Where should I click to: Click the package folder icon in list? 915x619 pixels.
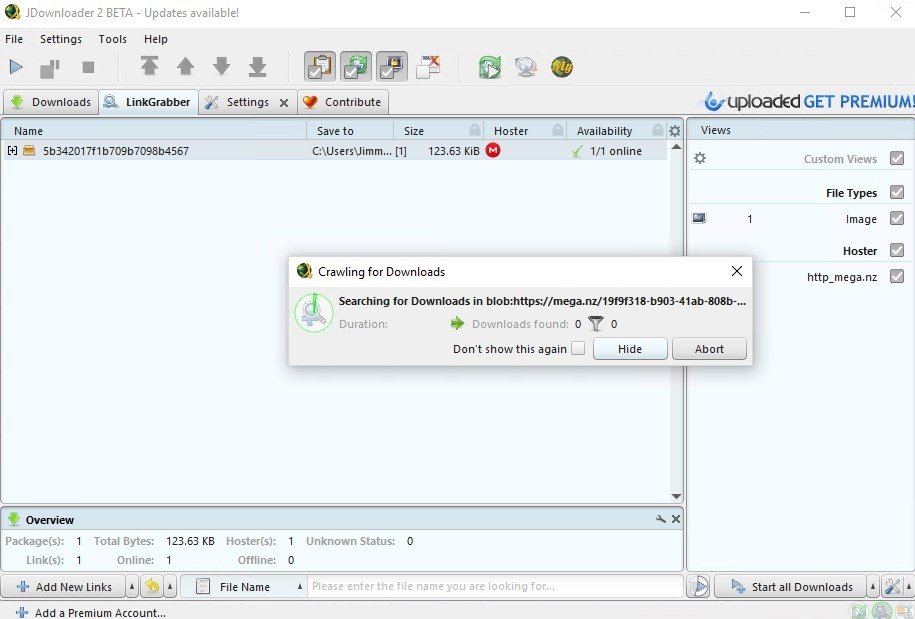coord(29,151)
